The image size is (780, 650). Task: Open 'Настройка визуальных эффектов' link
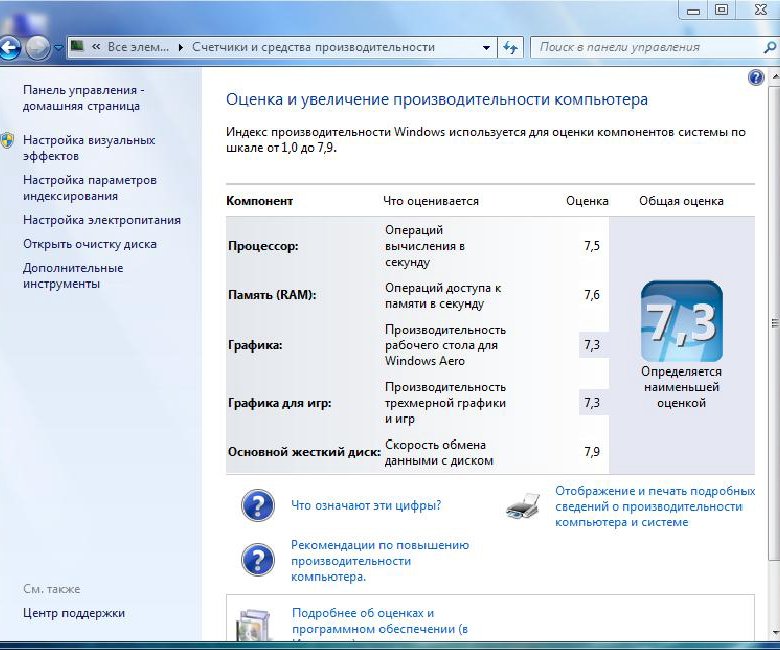[88, 148]
